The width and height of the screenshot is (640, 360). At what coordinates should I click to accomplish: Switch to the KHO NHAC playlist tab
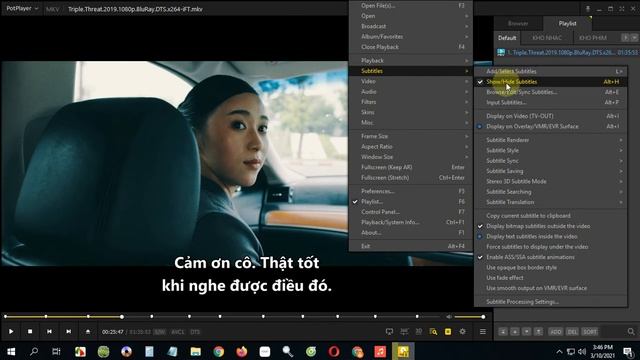click(547, 38)
